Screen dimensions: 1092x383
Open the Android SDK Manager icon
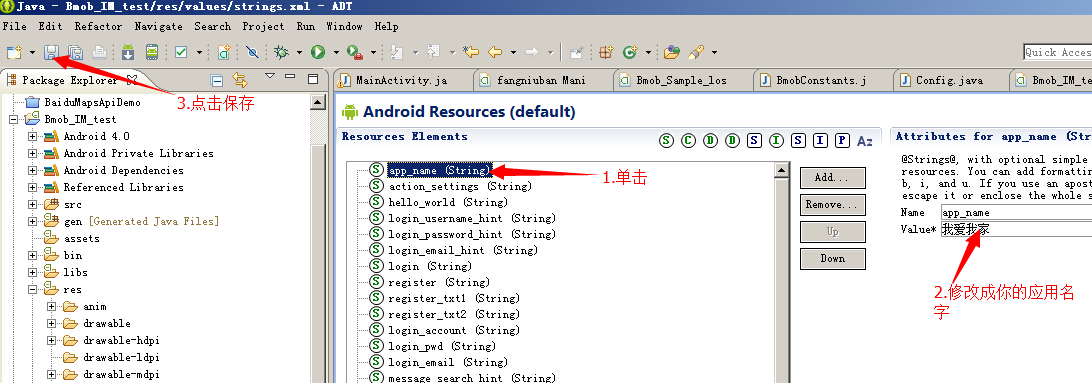pyautogui.click(x=128, y=52)
